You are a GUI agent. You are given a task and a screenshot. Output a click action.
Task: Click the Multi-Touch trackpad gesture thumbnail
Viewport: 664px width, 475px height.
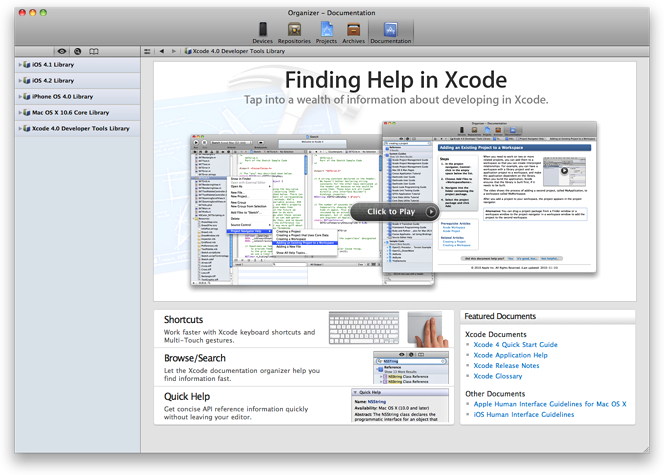pos(428,329)
